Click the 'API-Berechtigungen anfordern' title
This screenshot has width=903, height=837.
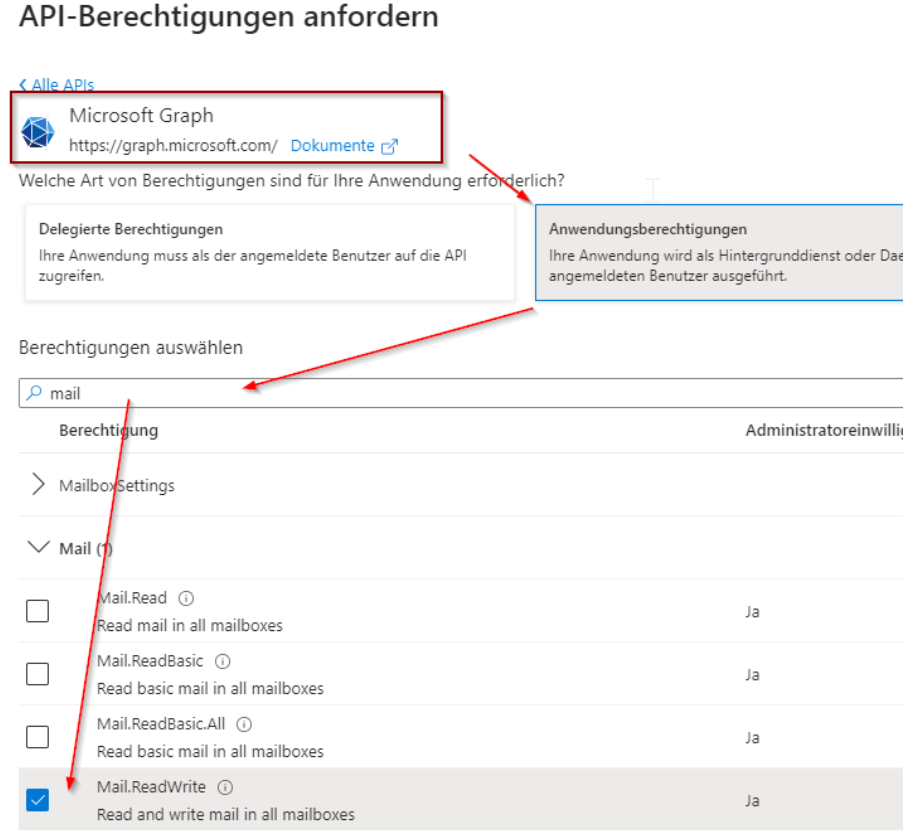click(229, 16)
